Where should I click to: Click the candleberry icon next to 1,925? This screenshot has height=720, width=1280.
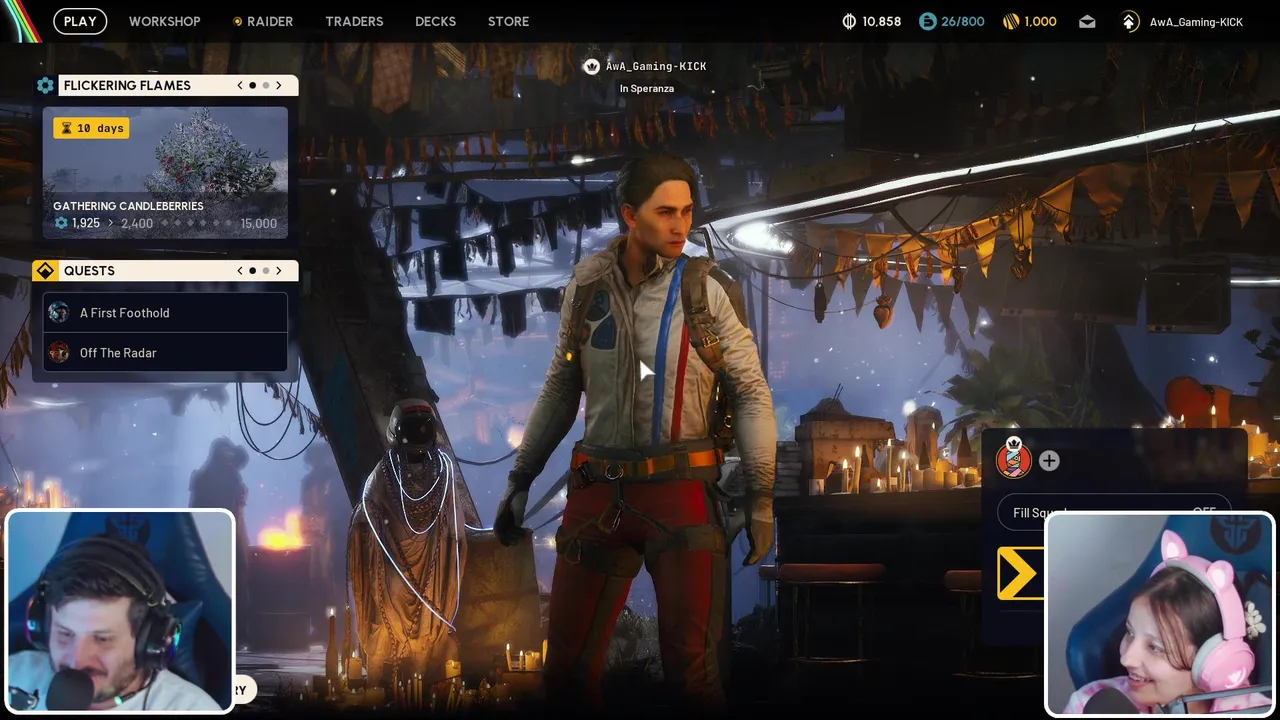pos(61,224)
